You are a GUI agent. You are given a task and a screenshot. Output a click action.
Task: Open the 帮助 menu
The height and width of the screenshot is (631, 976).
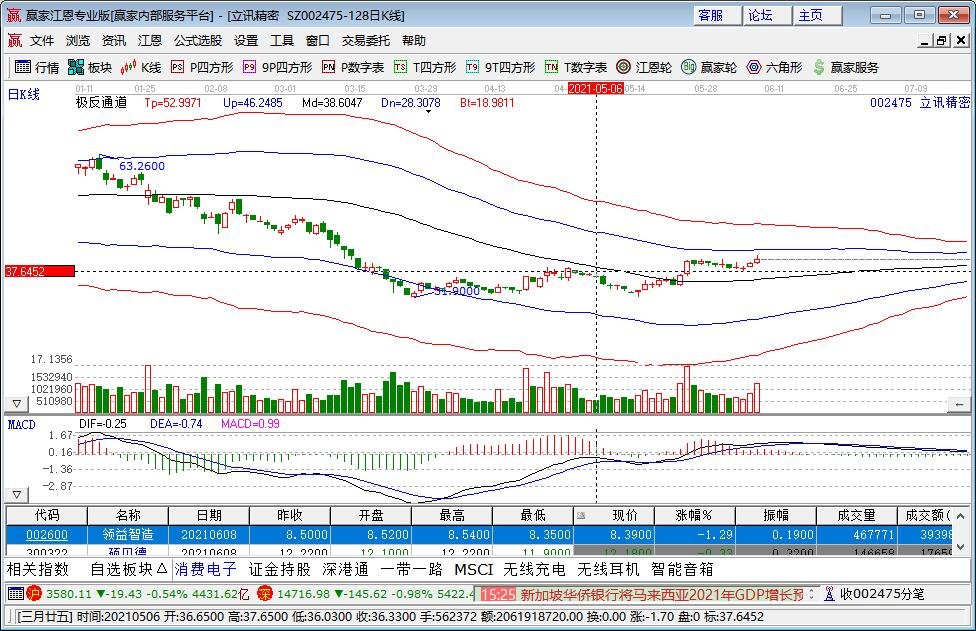click(414, 40)
